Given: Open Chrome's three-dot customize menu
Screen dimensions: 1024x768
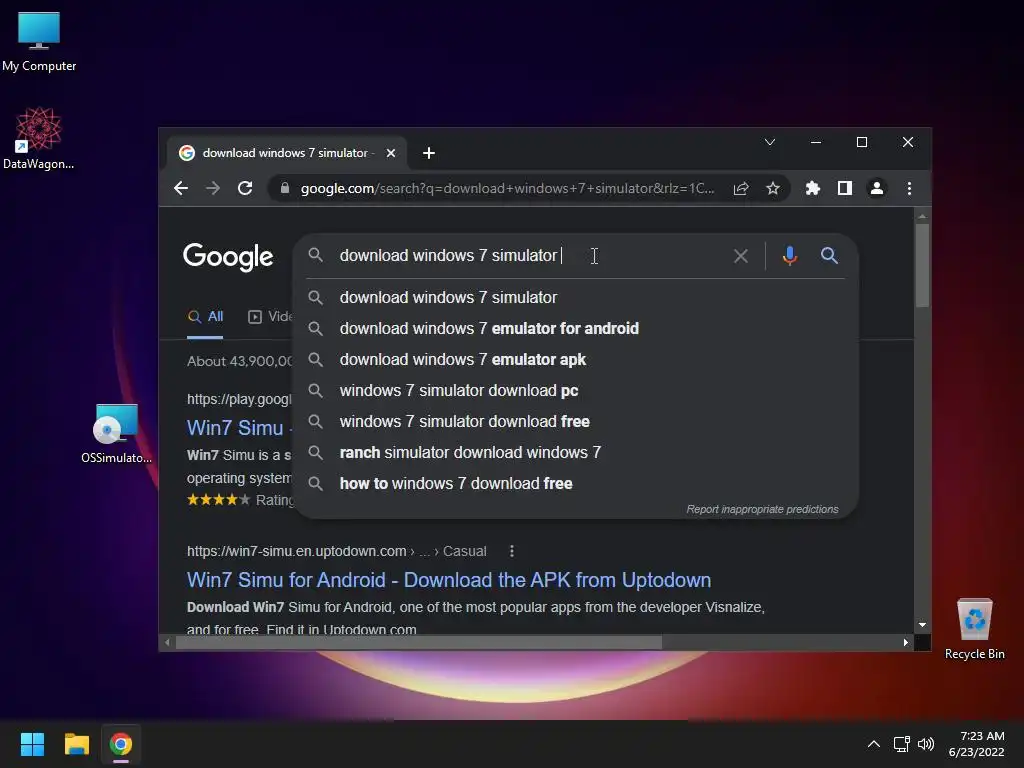Looking at the screenshot, I should 909,189.
